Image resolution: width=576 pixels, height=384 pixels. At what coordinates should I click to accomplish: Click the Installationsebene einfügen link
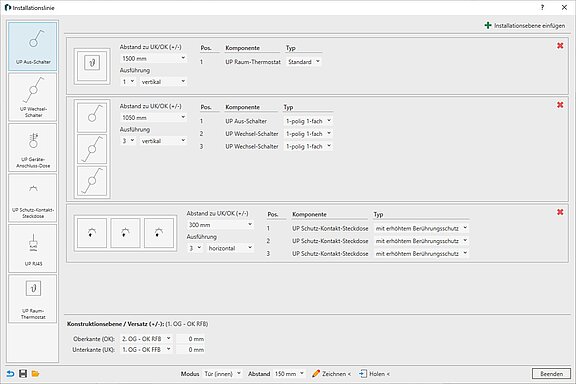(529, 26)
